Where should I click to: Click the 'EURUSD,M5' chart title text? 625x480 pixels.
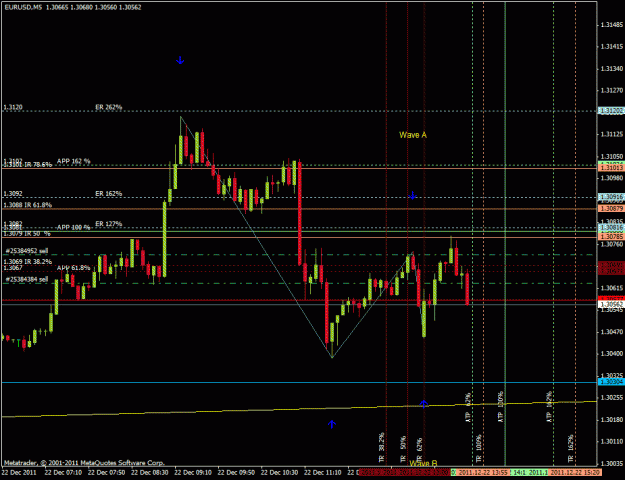[23, 7]
